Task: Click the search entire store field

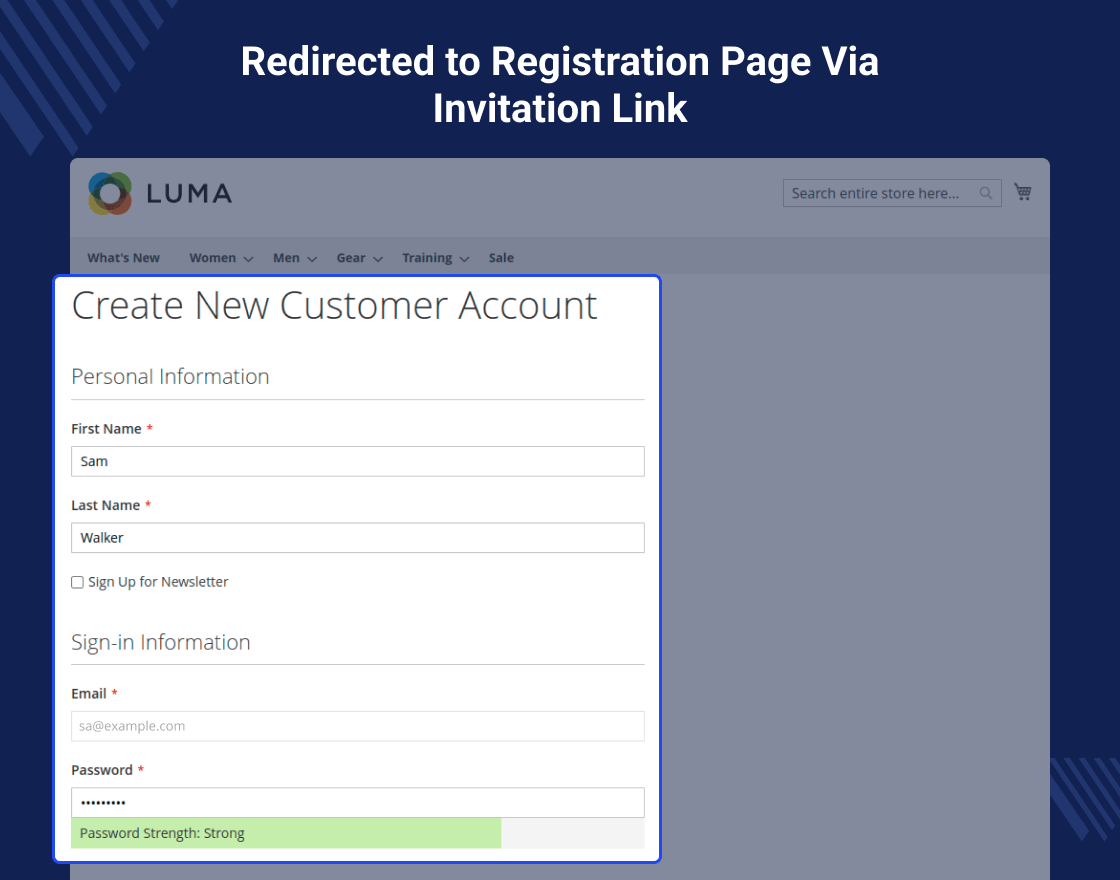Action: pyautogui.click(x=880, y=192)
